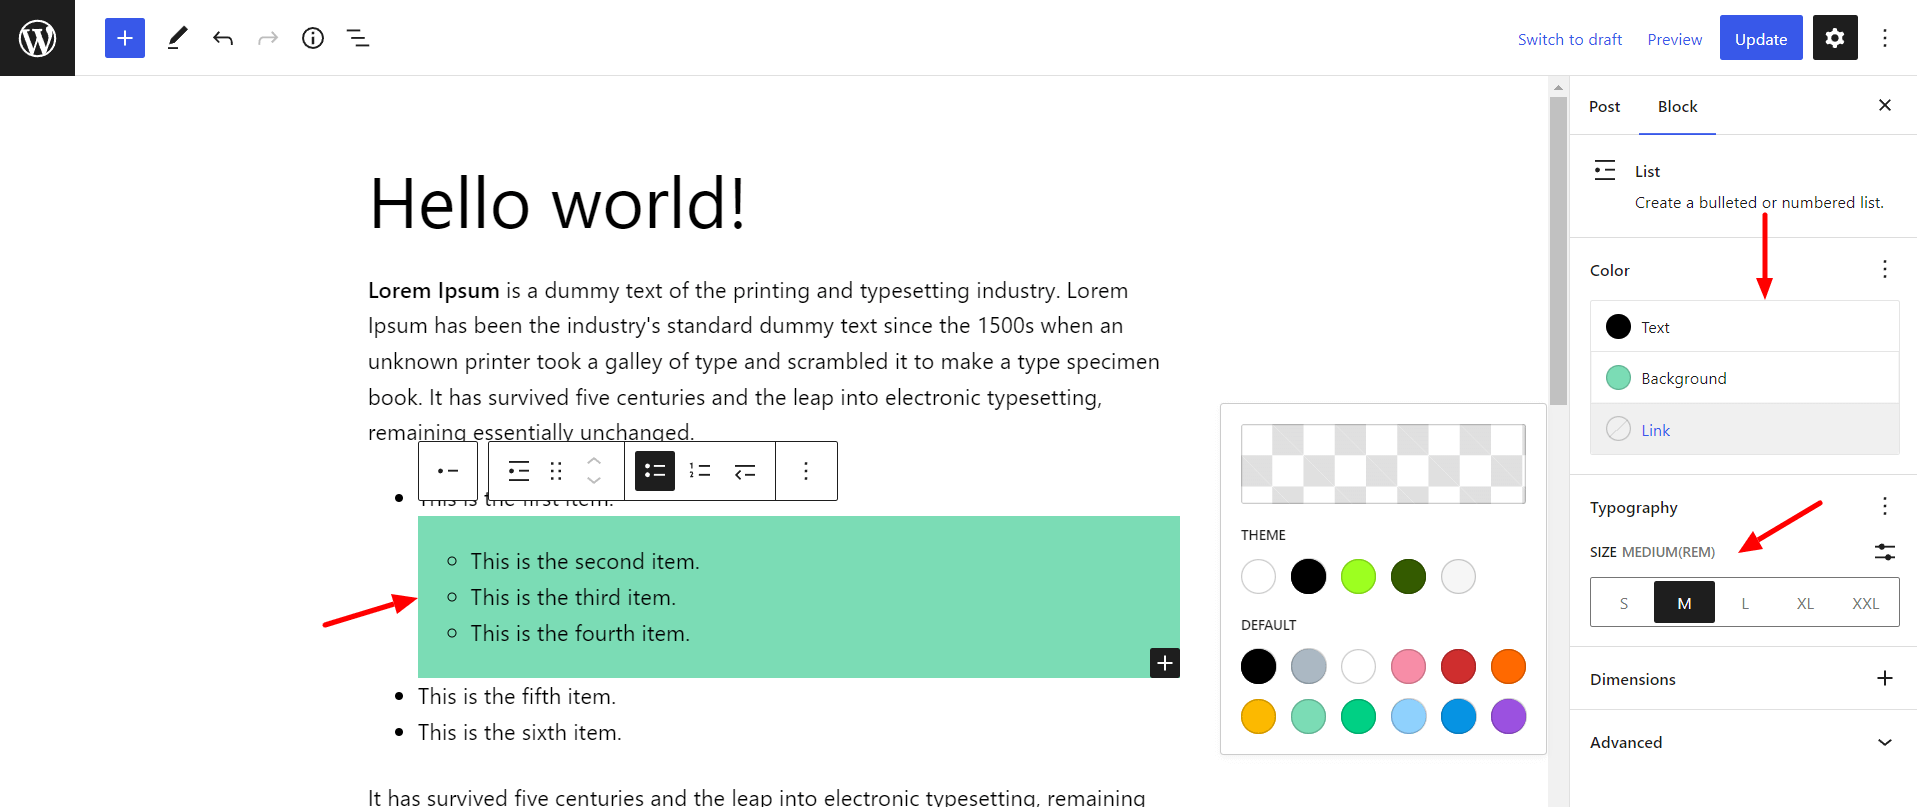Select the XL font size option
Screen dimensions: 1917x807
click(x=1805, y=603)
